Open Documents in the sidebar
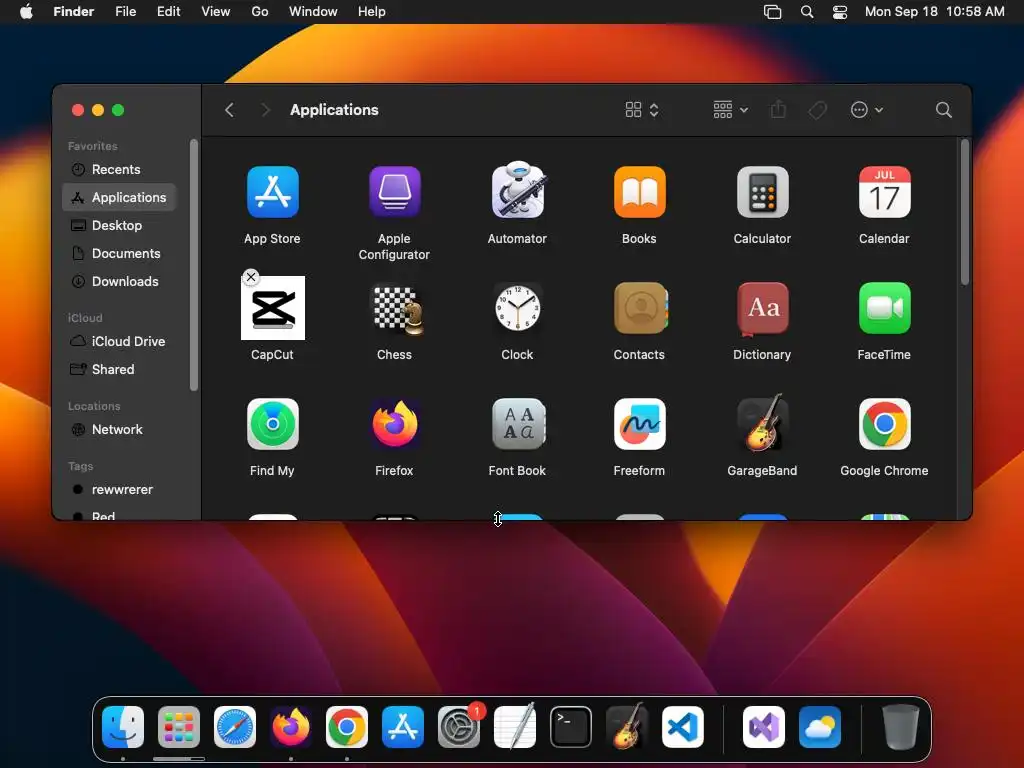 [x=120, y=253]
